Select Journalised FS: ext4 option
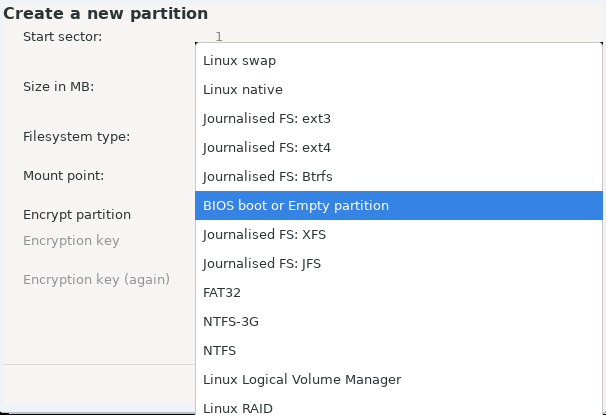606x415 pixels. pyautogui.click(x=399, y=148)
